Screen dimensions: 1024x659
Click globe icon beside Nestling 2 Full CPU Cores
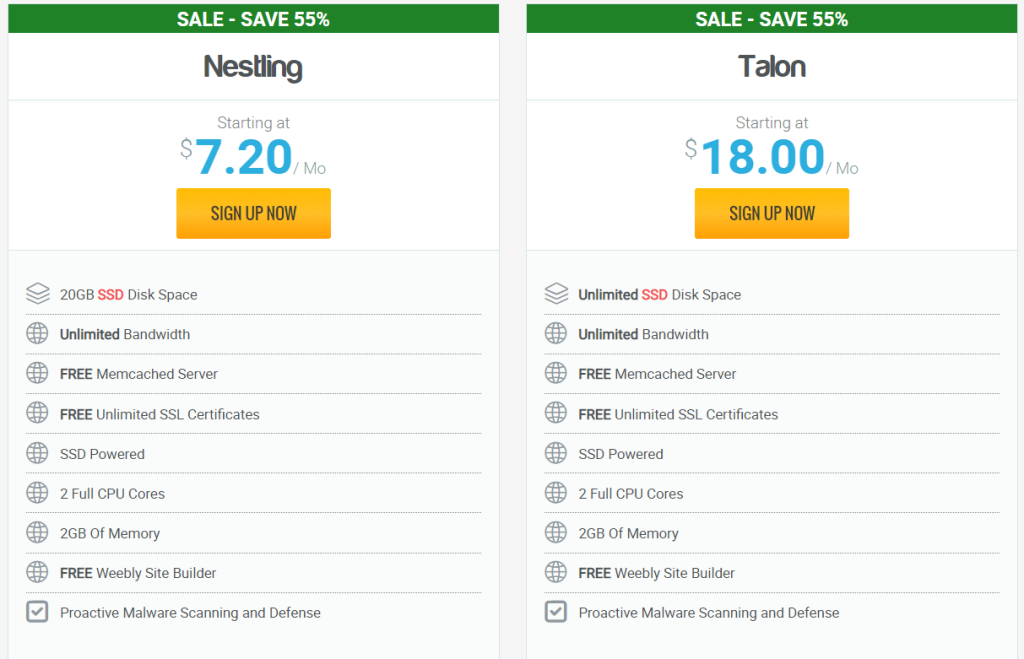tap(37, 493)
